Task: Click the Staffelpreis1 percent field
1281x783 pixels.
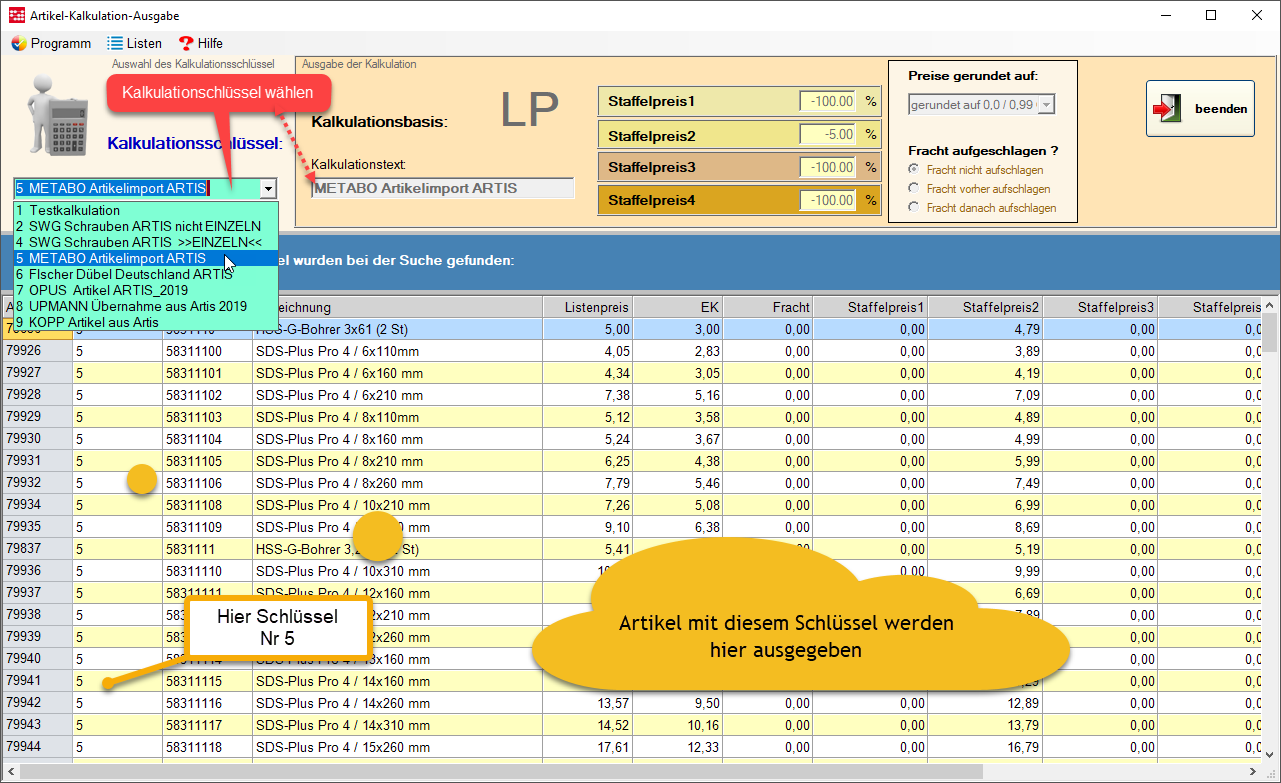Action: [828, 101]
